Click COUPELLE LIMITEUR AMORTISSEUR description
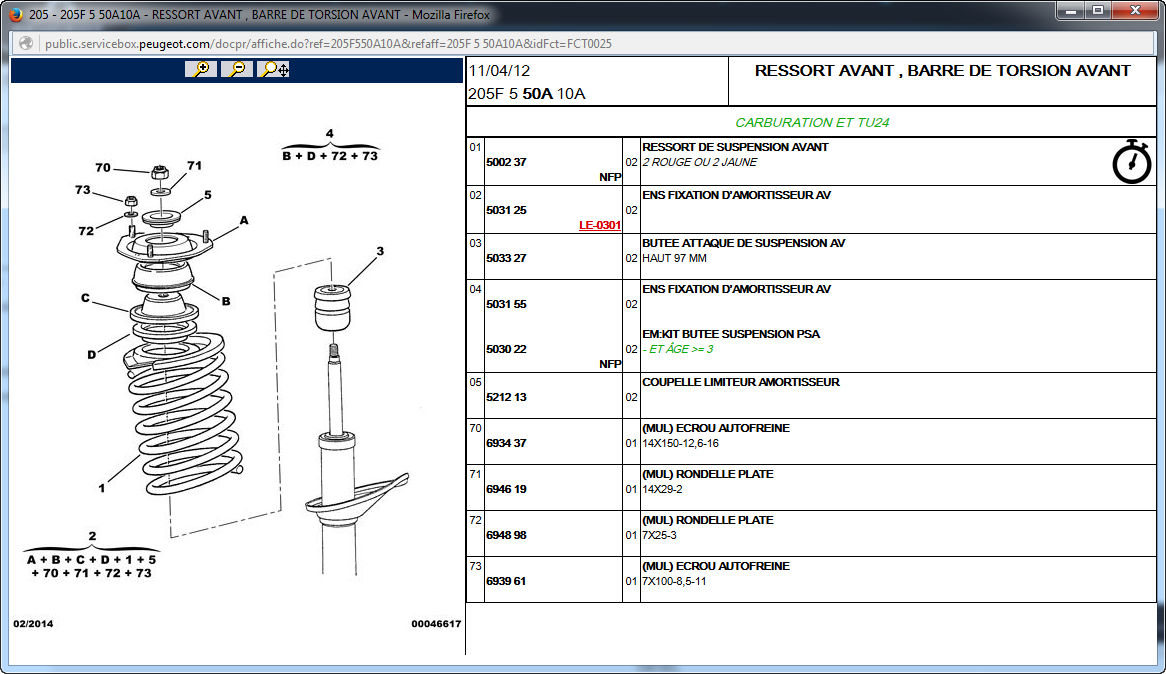Screen dimensions: 1166x674 click(x=740, y=382)
